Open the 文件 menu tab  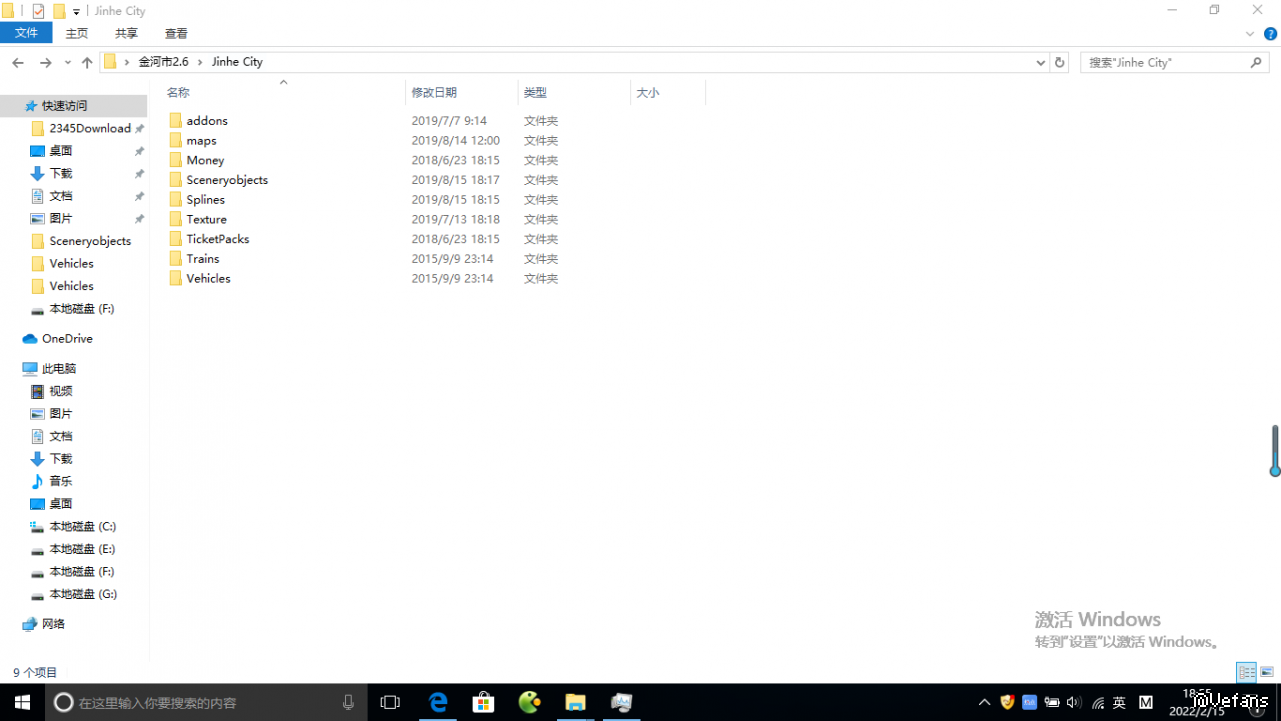[x=26, y=33]
